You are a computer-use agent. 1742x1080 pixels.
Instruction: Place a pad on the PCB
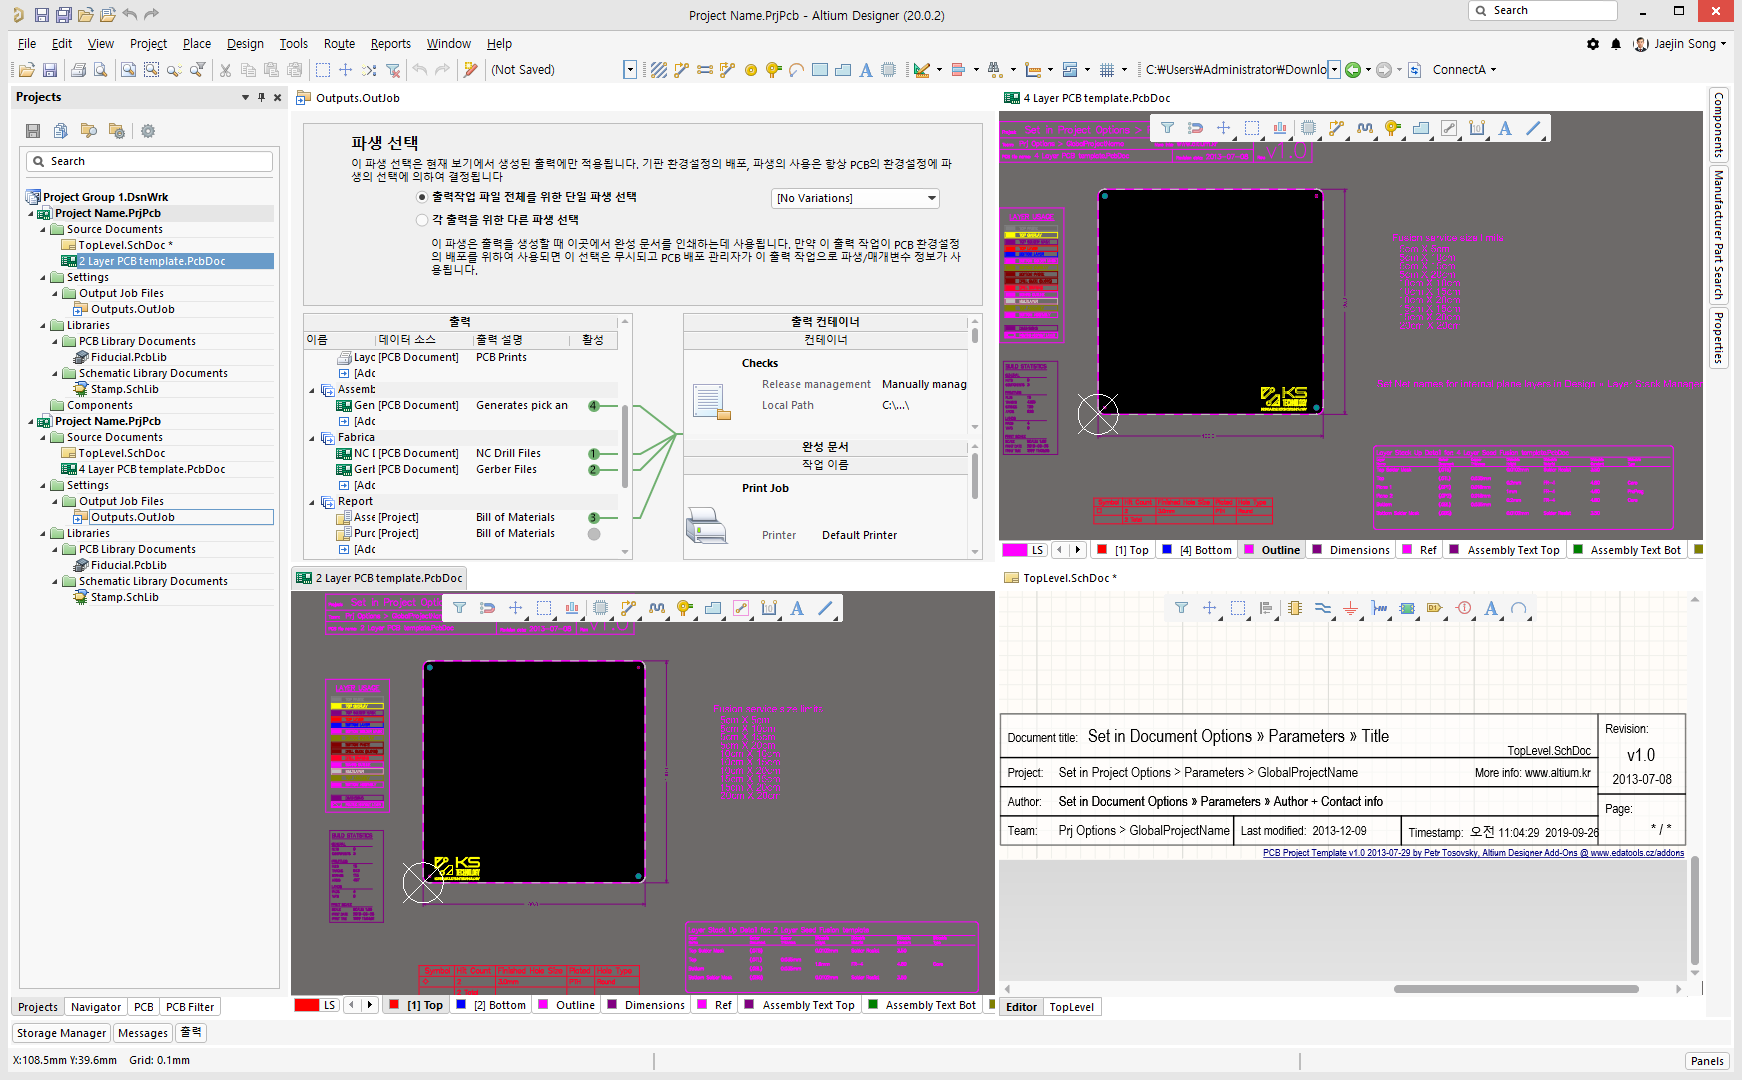tap(1391, 128)
